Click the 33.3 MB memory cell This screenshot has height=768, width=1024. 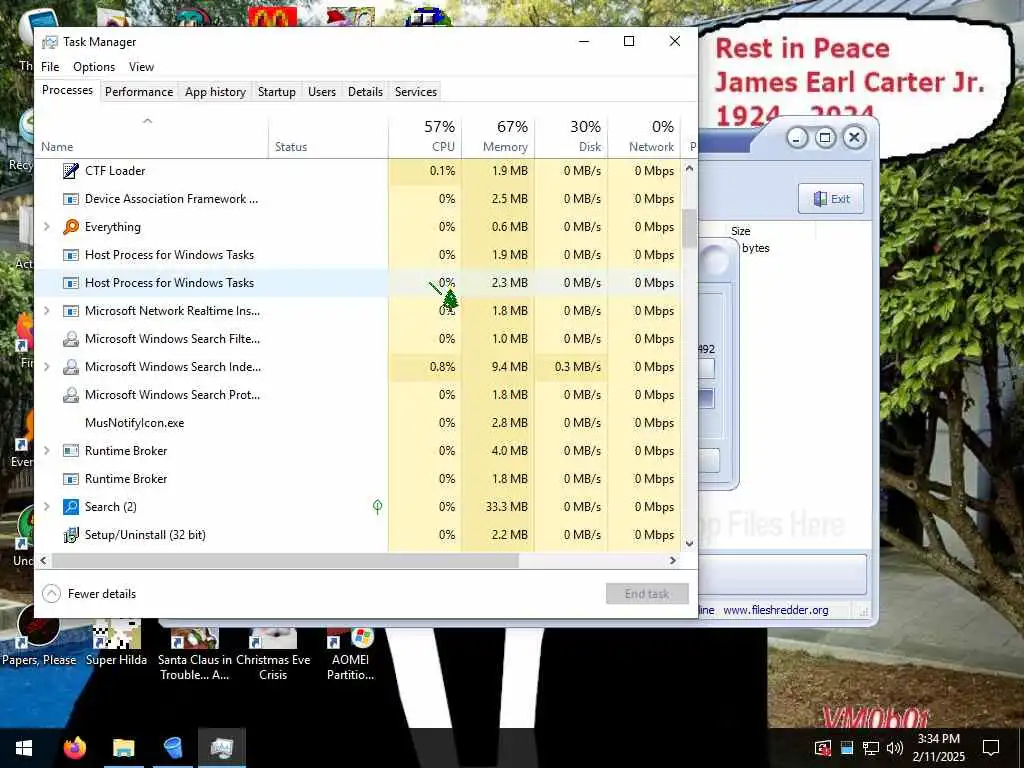498,507
